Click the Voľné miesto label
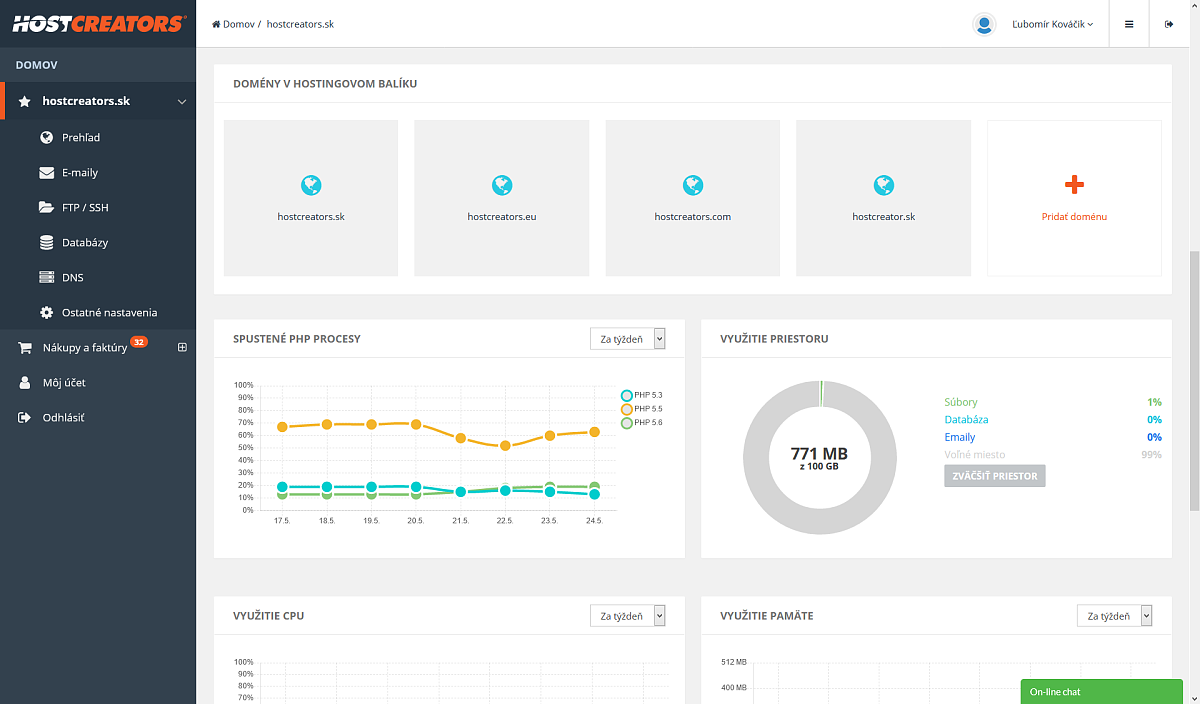 click(x=975, y=454)
